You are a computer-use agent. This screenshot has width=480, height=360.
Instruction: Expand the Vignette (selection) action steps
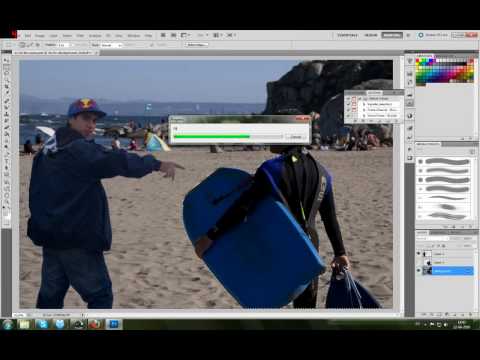pyautogui.click(x=364, y=104)
